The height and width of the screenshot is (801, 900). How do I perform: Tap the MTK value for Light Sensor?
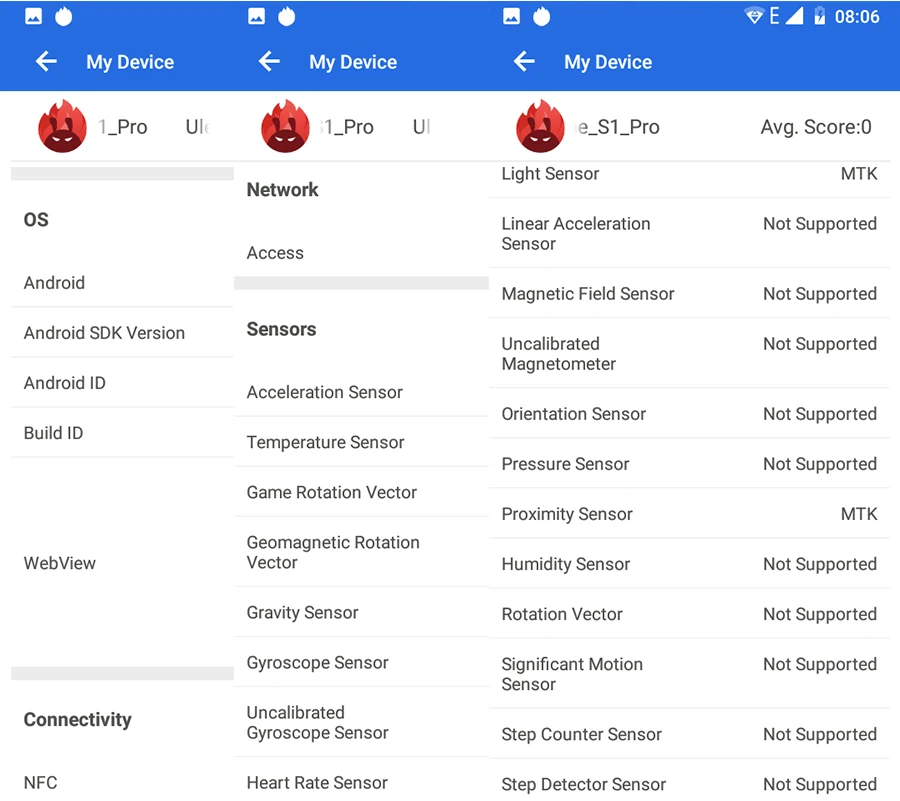(859, 173)
